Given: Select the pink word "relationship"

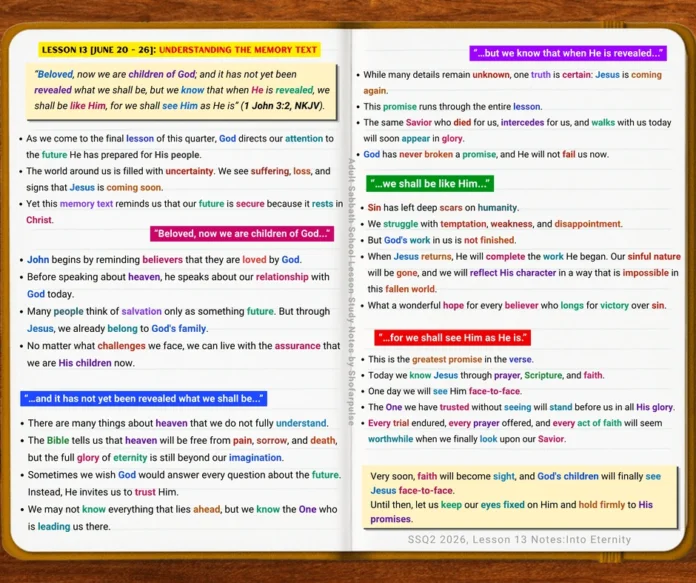Looking at the screenshot, I should pyautogui.click(x=282, y=277).
